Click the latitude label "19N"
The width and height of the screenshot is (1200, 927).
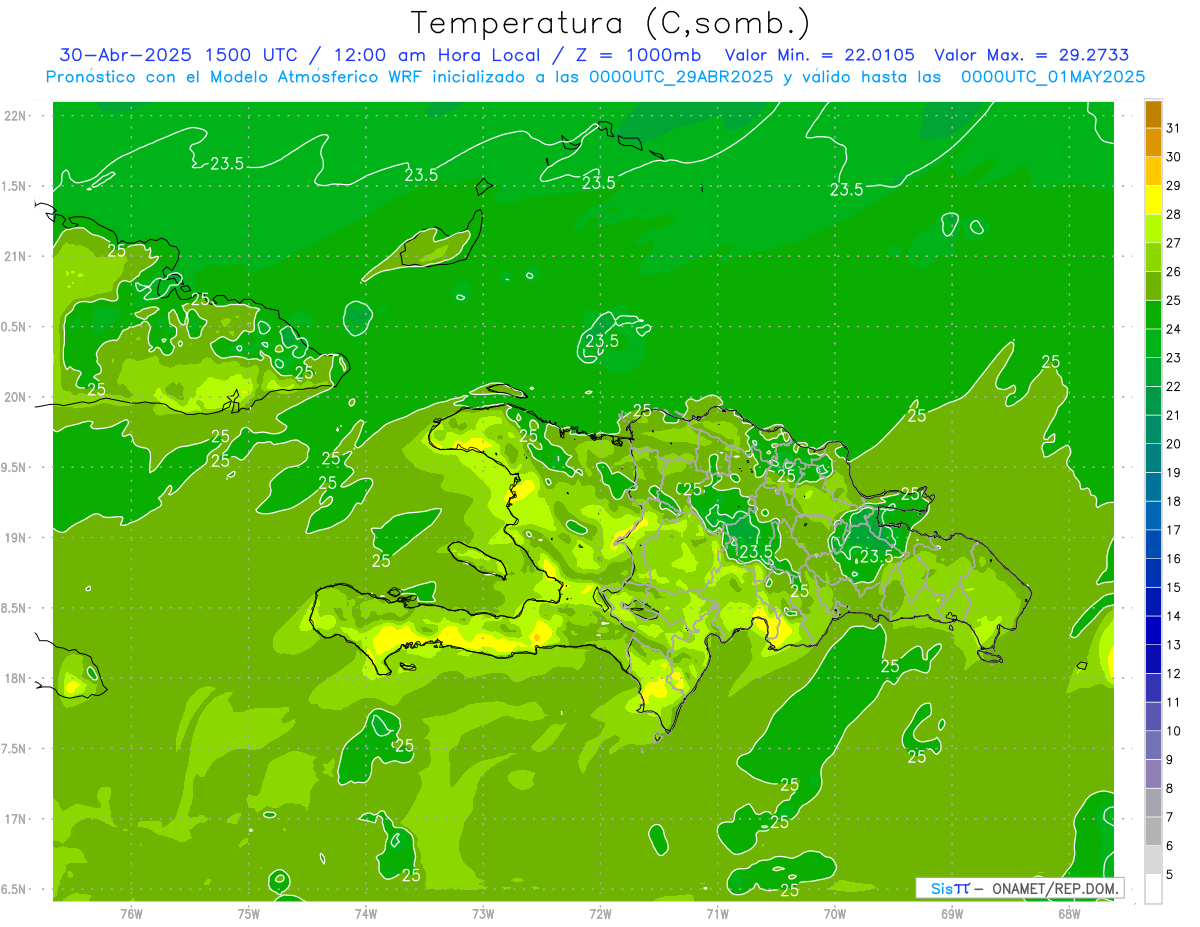click(x=15, y=538)
